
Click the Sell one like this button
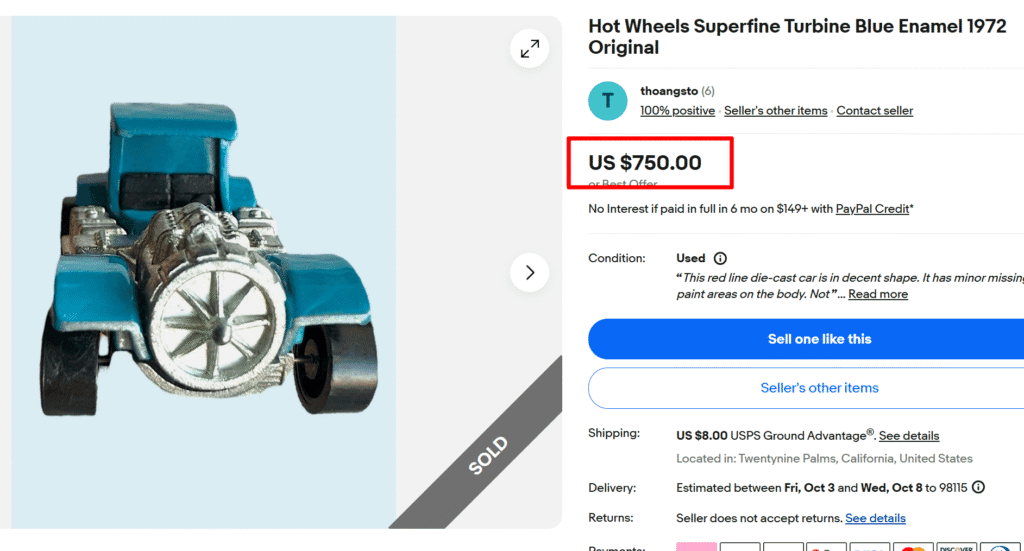(x=819, y=339)
